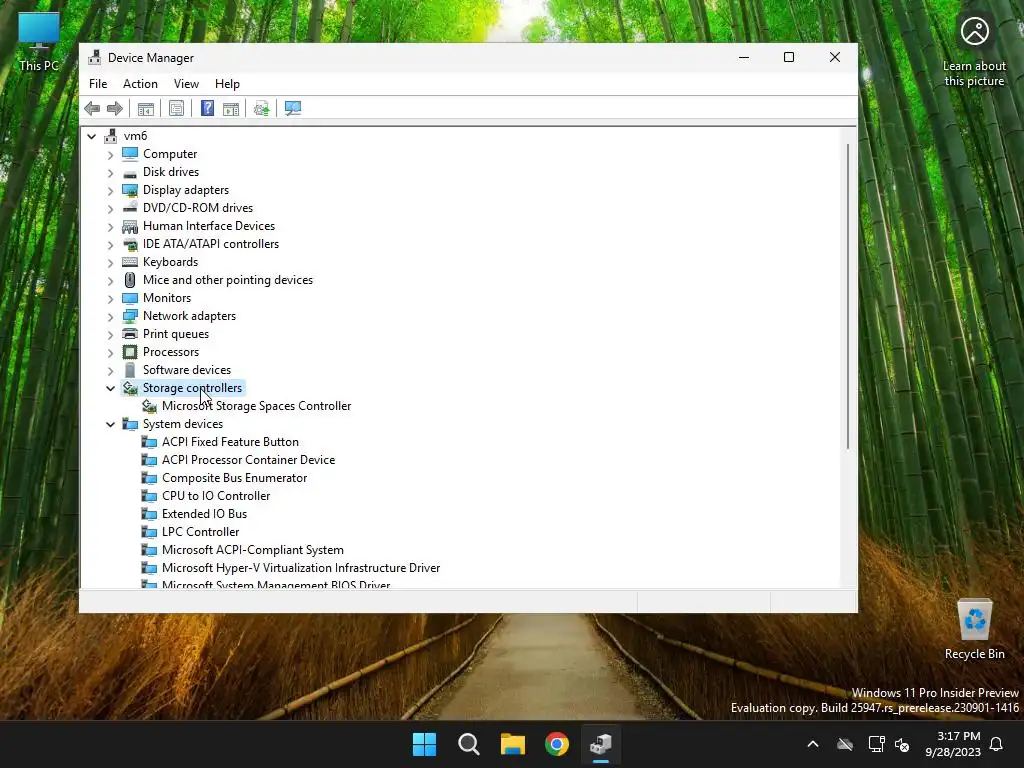Open the Help menu
Screen dimensions: 1024x768
pyautogui.click(x=227, y=84)
